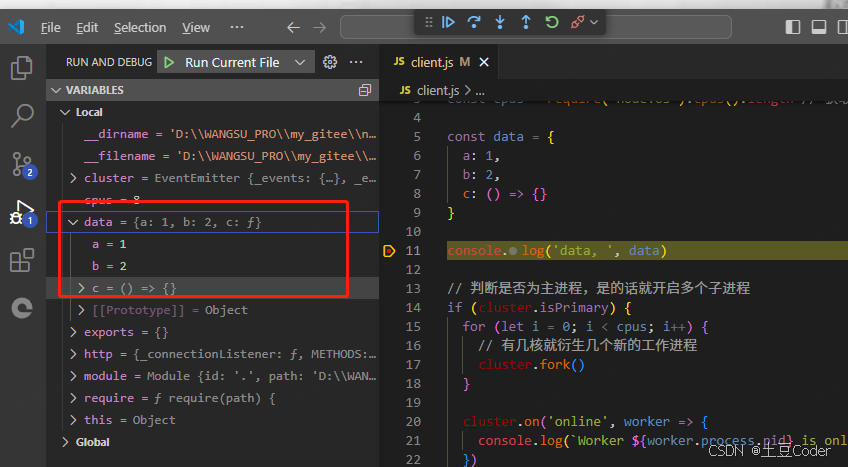This screenshot has width=848, height=467.
Task: Toggle the bottom panel layout icon
Action: [x=819, y=27]
